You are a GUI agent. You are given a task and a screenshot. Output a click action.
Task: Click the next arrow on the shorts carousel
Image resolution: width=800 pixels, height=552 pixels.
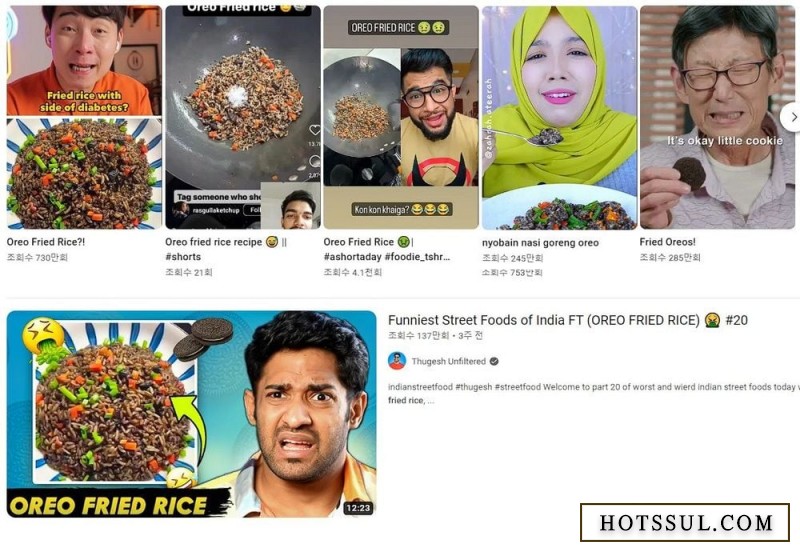(792, 117)
